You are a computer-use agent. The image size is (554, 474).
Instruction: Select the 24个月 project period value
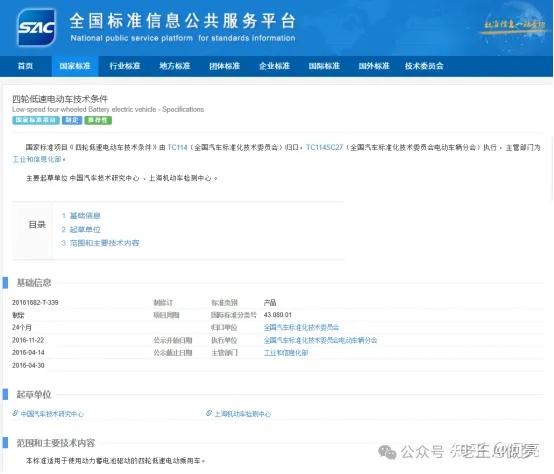pyautogui.click(x=22, y=327)
